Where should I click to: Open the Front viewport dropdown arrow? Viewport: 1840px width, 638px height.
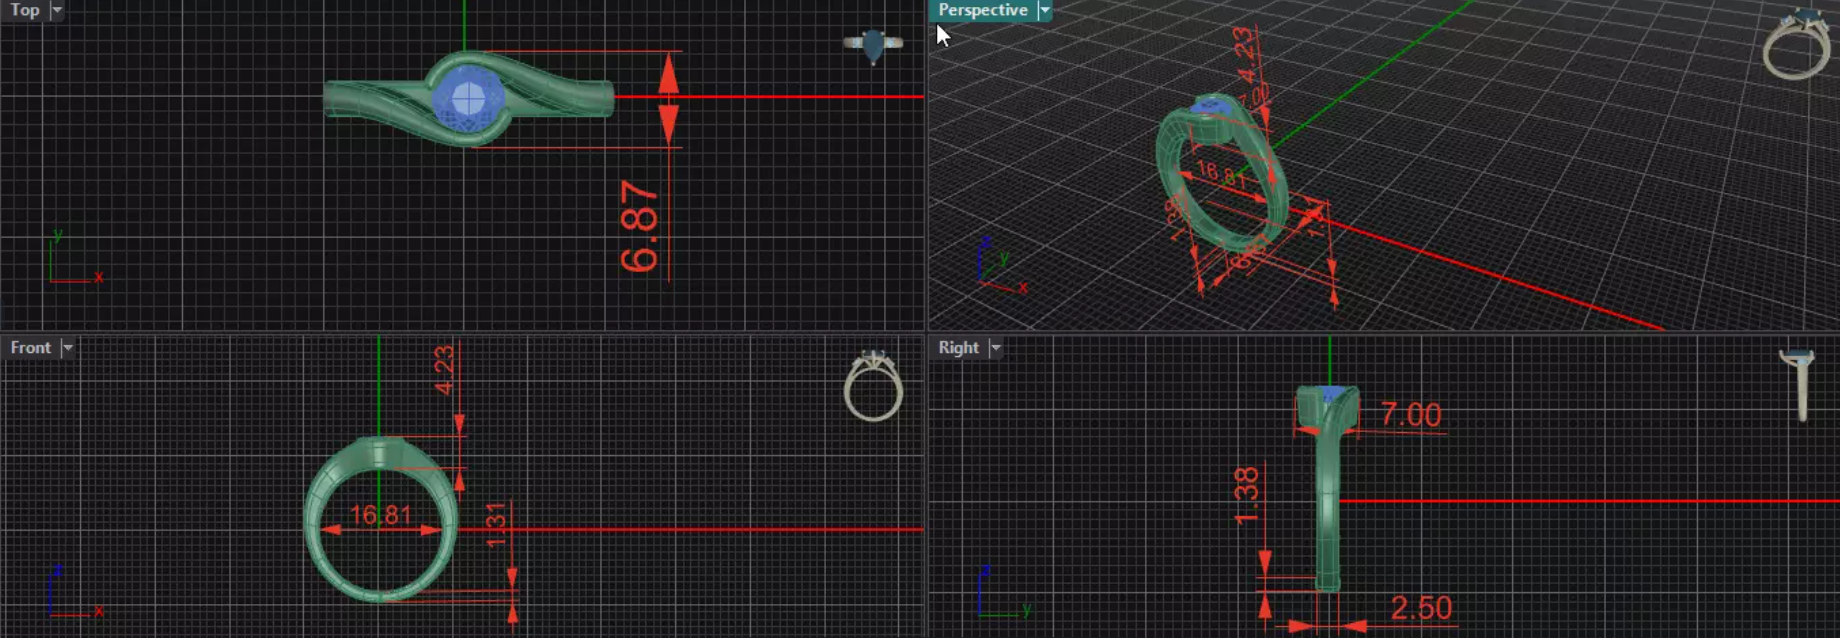pyautogui.click(x=67, y=347)
